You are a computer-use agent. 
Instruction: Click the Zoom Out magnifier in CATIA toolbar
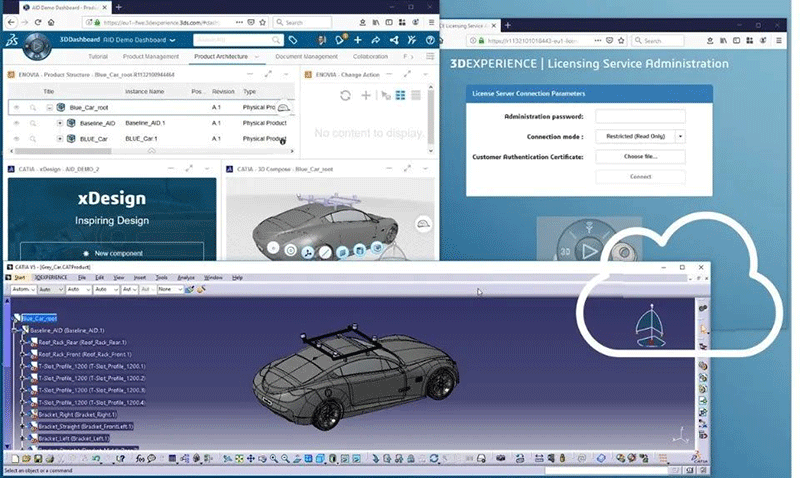click(x=285, y=459)
